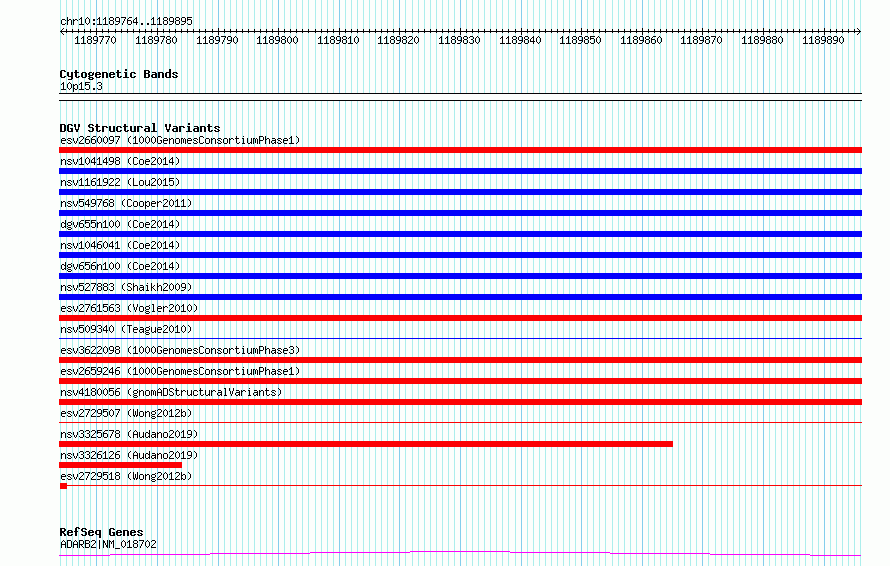Click ruler position 1189890
The width and height of the screenshot is (890, 566).
tap(823, 40)
